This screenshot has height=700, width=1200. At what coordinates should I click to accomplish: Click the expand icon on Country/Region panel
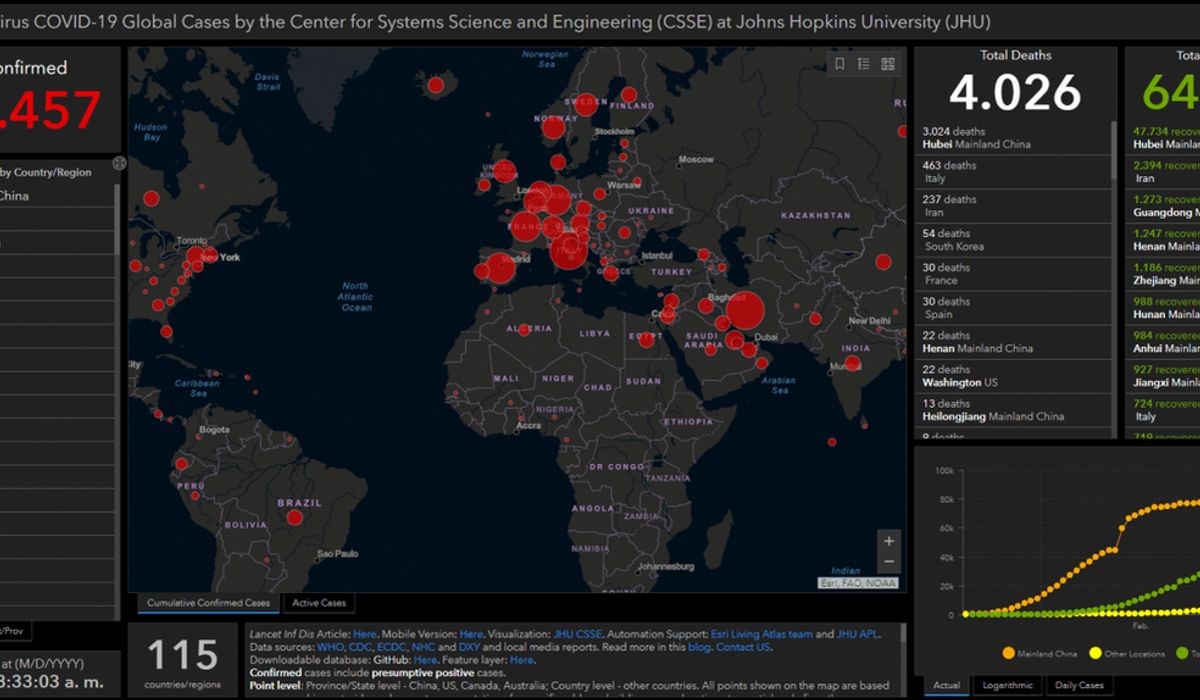119,162
